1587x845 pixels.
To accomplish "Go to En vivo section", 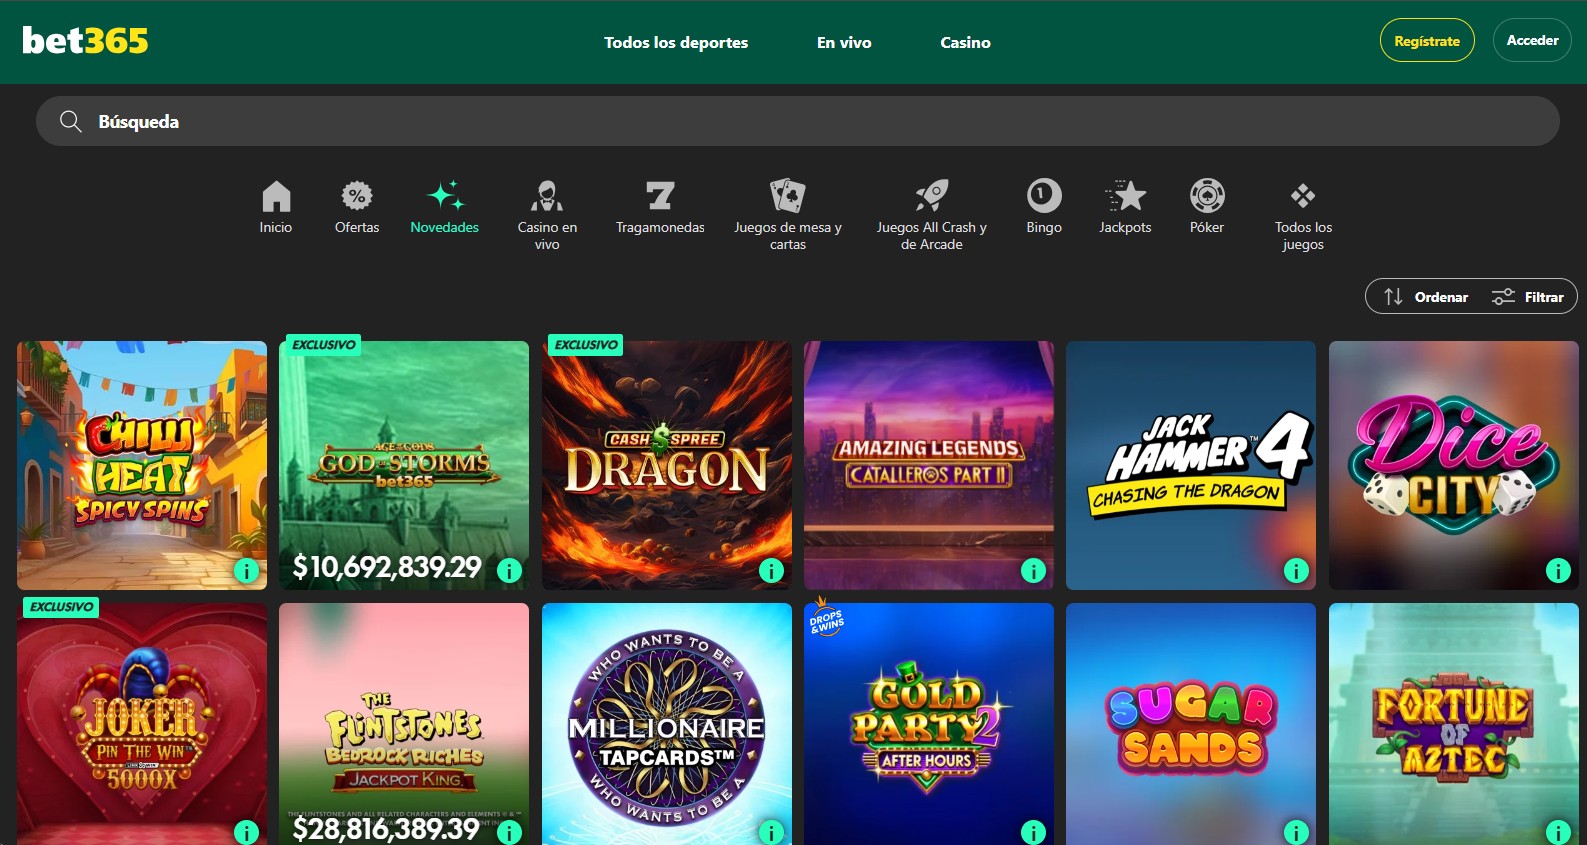I will [x=844, y=42].
